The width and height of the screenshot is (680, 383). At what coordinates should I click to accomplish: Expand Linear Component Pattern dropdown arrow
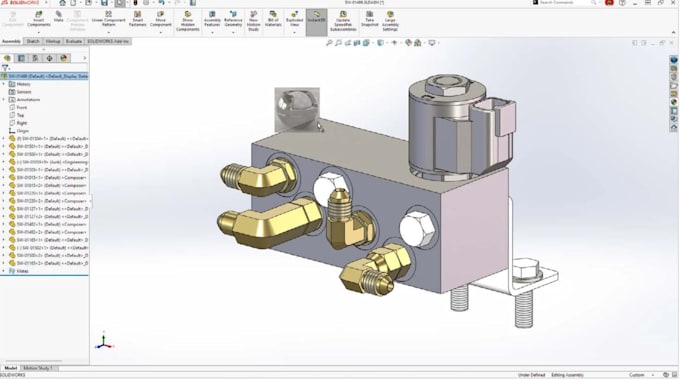(x=108, y=32)
